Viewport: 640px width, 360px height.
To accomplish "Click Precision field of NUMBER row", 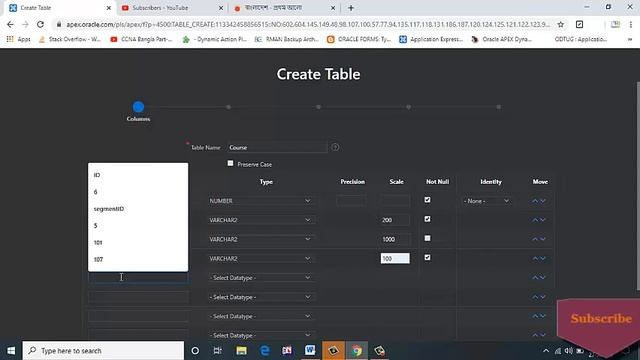I will (351, 201).
